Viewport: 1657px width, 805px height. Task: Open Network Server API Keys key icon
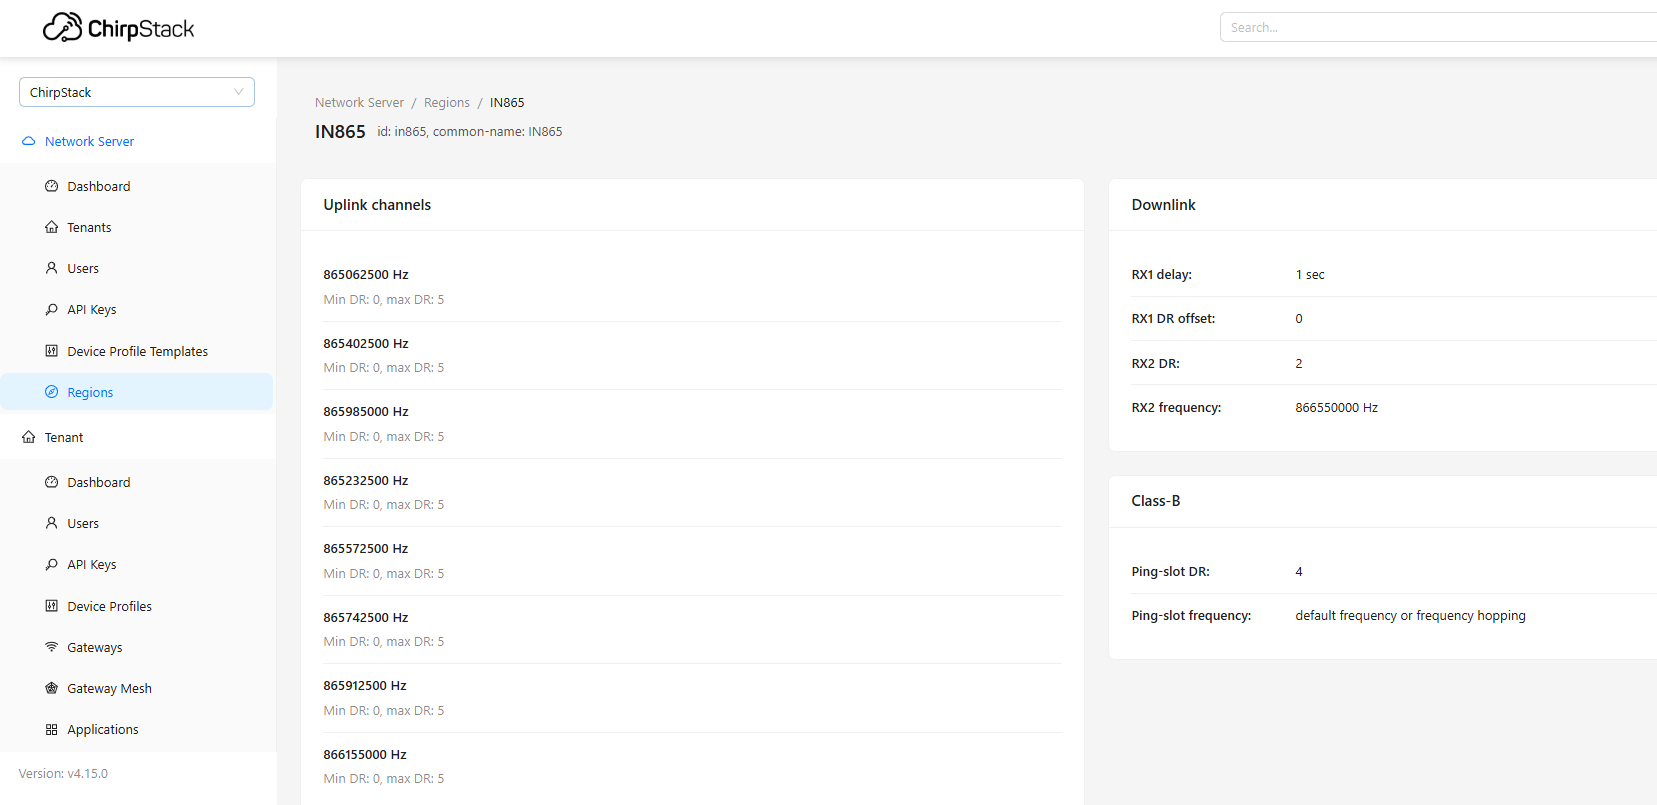pos(52,310)
